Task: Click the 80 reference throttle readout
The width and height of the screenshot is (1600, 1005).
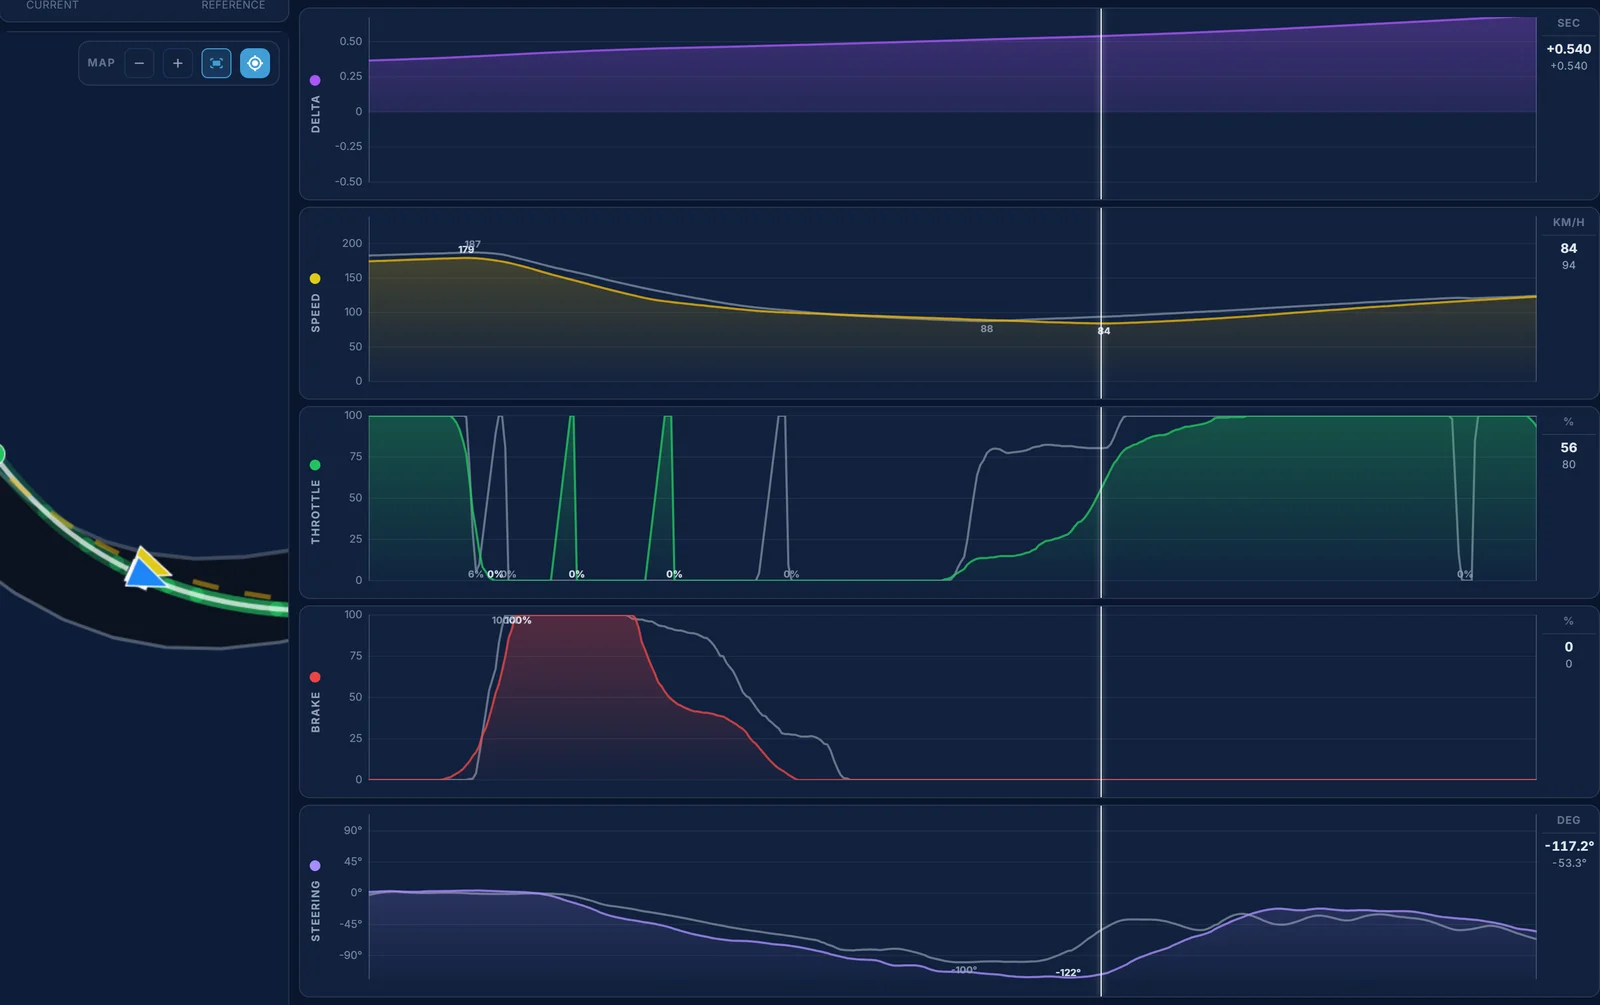Action: (x=1568, y=464)
